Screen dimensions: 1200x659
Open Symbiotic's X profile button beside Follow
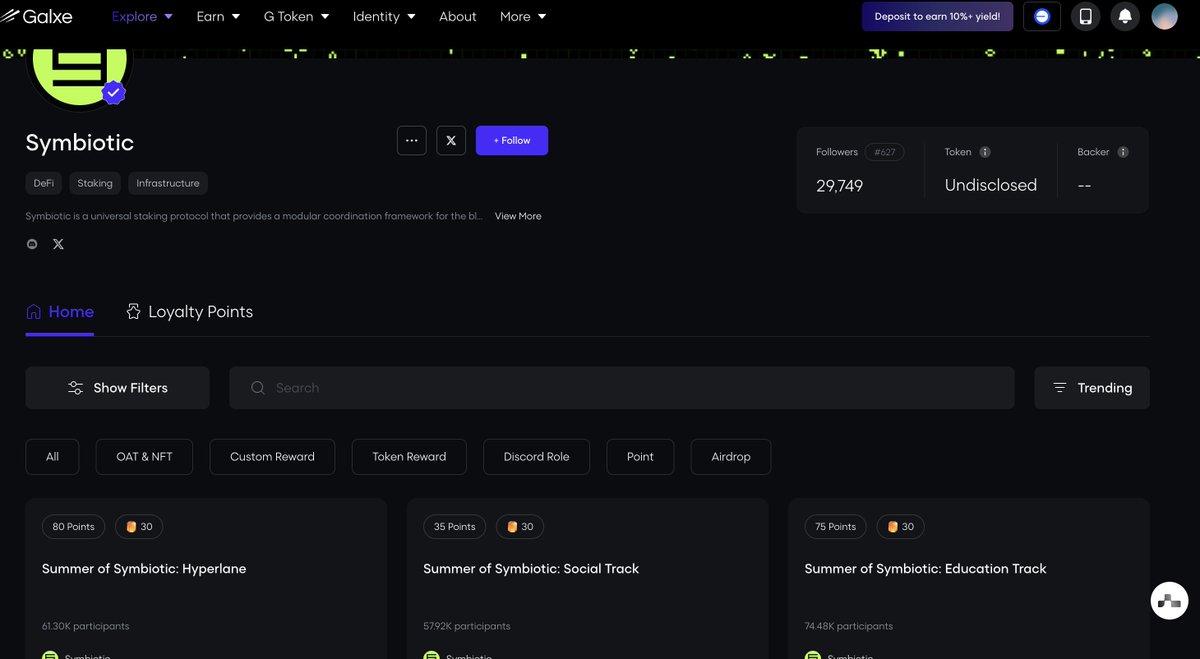pyautogui.click(x=451, y=140)
